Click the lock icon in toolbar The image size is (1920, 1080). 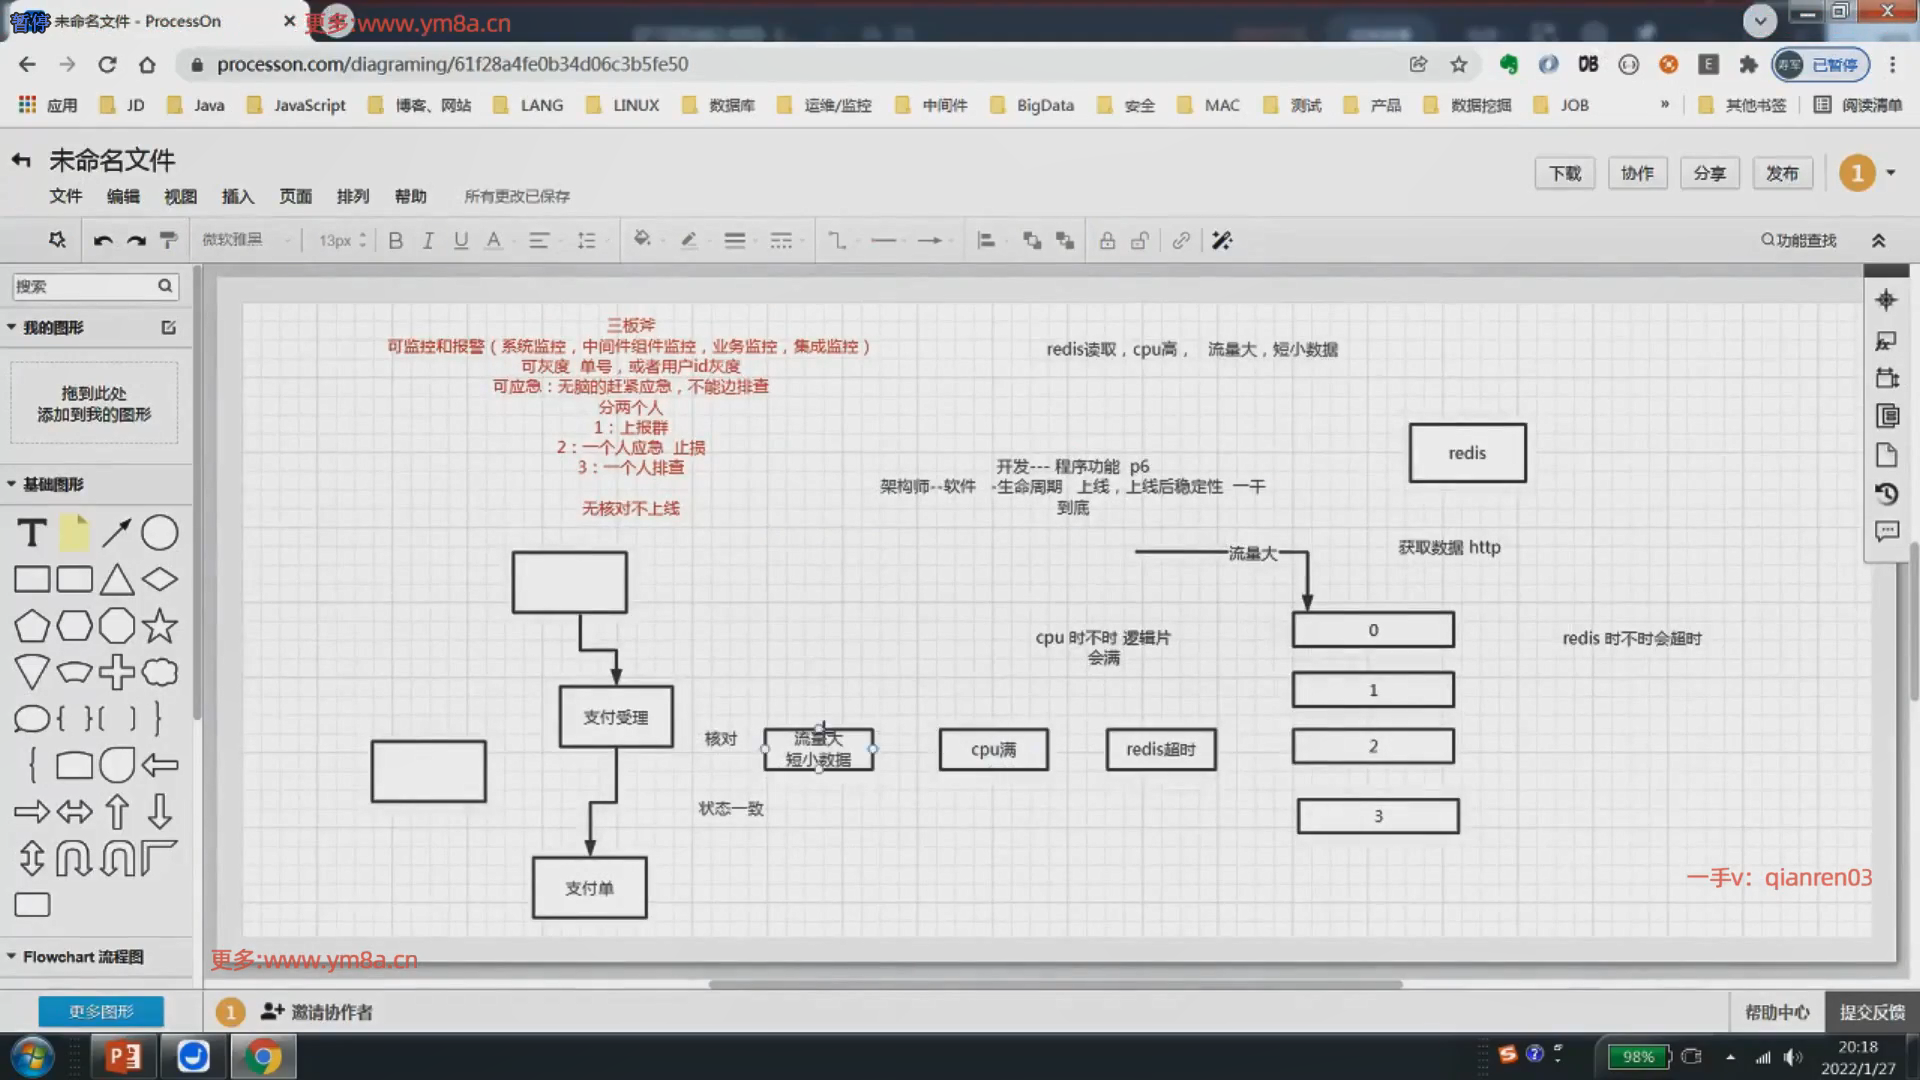[x=1107, y=241]
